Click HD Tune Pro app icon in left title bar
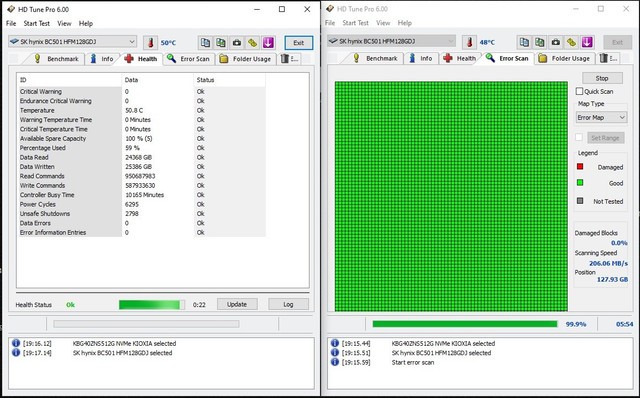The width and height of the screenshot is (640, 398). click(x=11, y=9)
